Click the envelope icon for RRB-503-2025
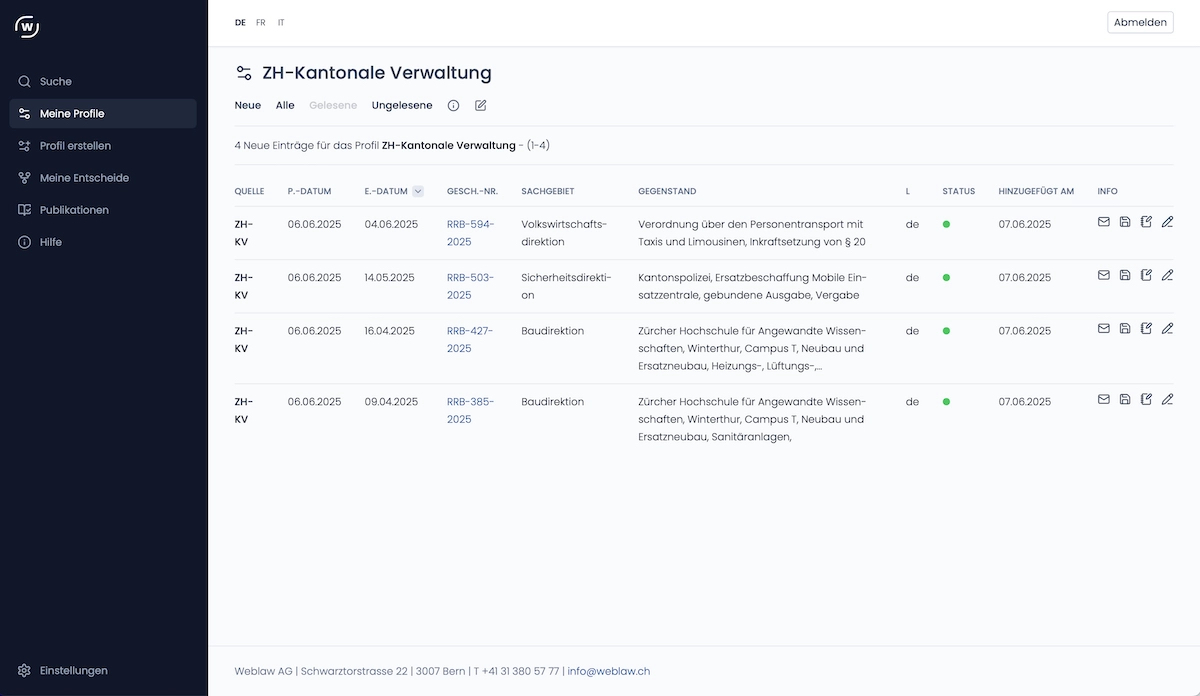 point(1104,275)
